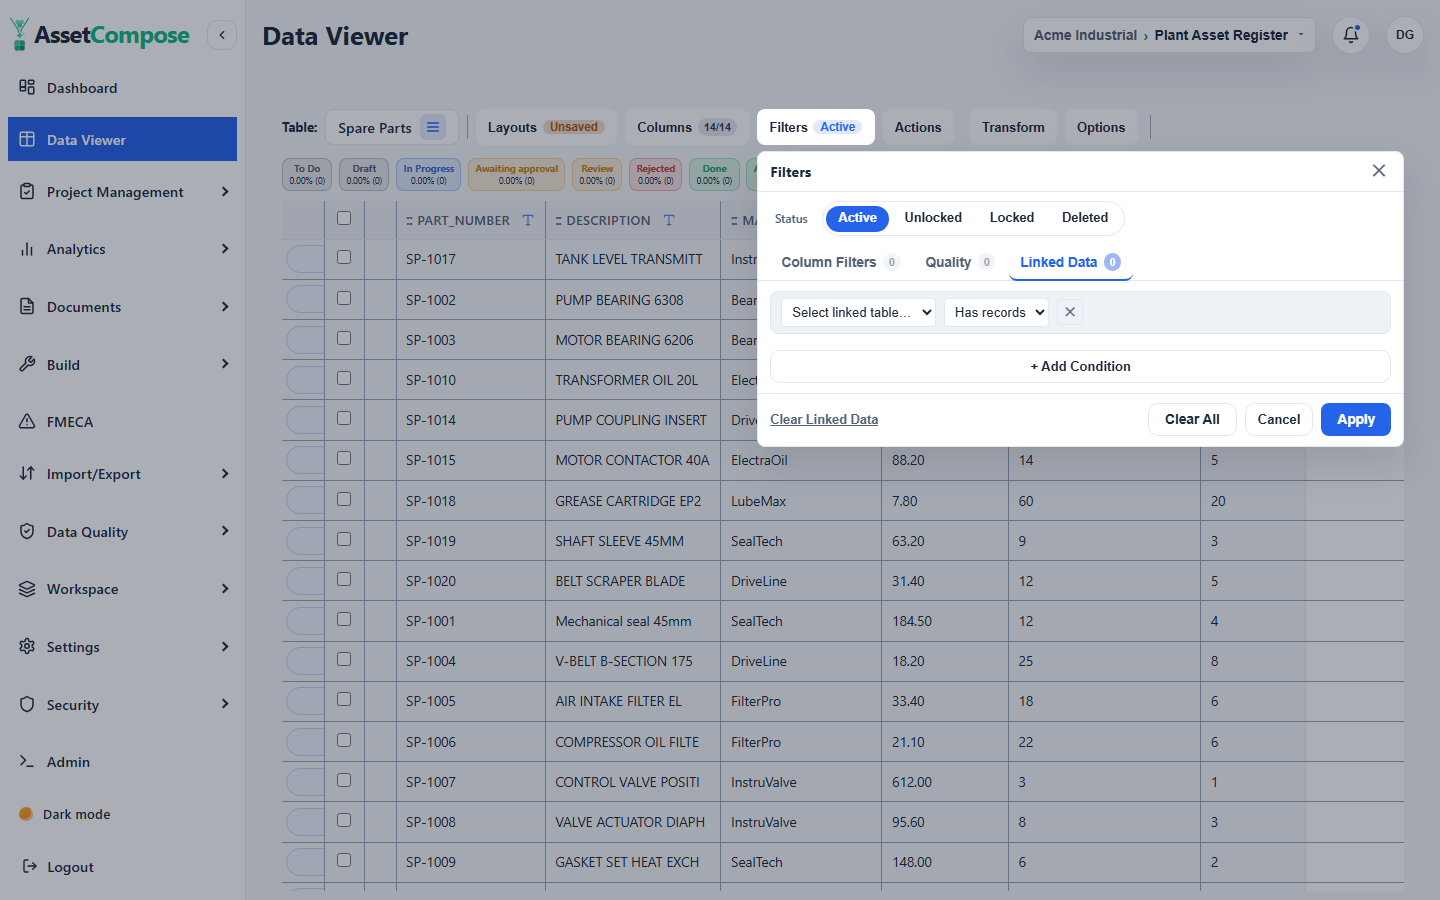Click the Analytics bar chart icon

pyautogui.click(x=27, y=249)
